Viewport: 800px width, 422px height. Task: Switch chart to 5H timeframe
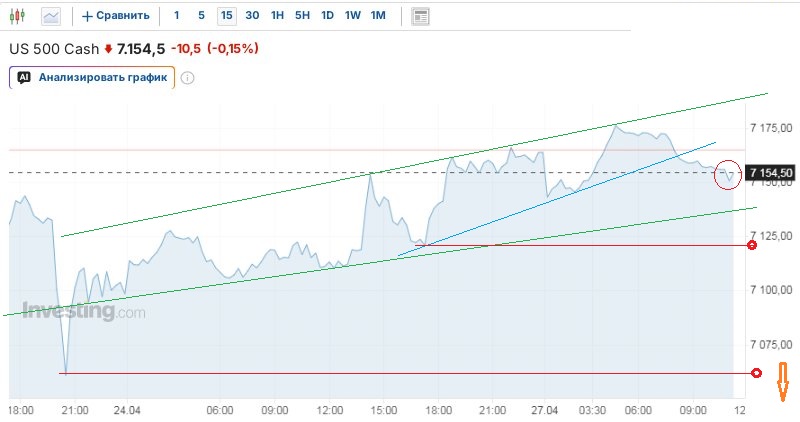click(302, 16)
